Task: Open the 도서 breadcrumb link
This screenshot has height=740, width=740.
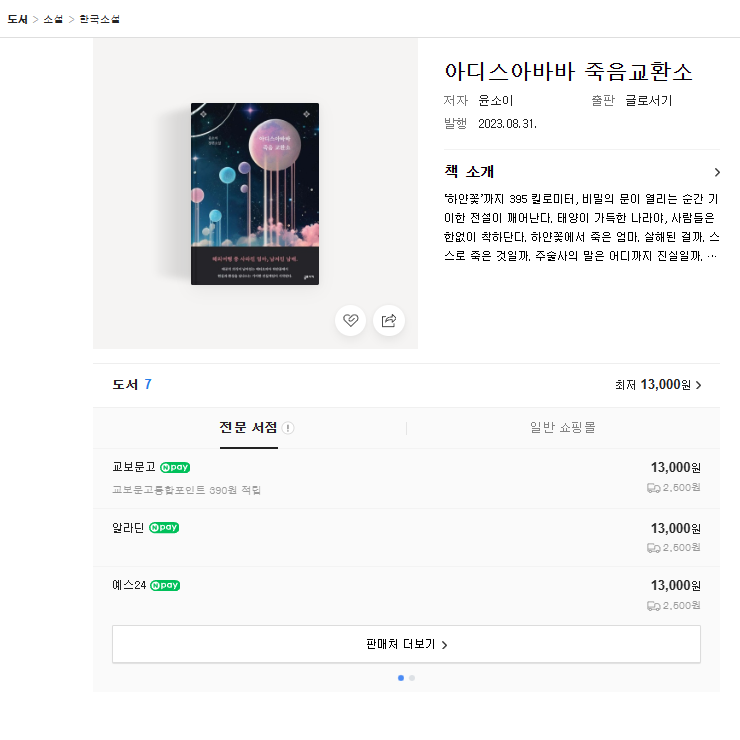Action: [17, 19]
